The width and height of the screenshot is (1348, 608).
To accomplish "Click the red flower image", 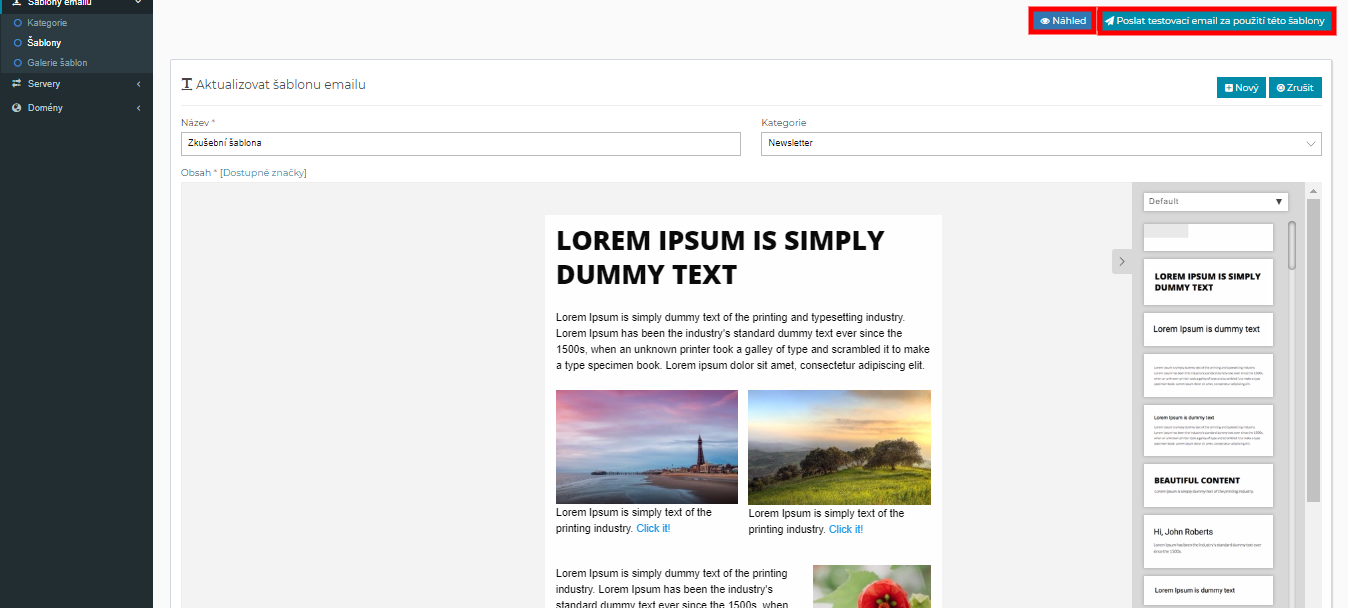I will coord(872,586).
